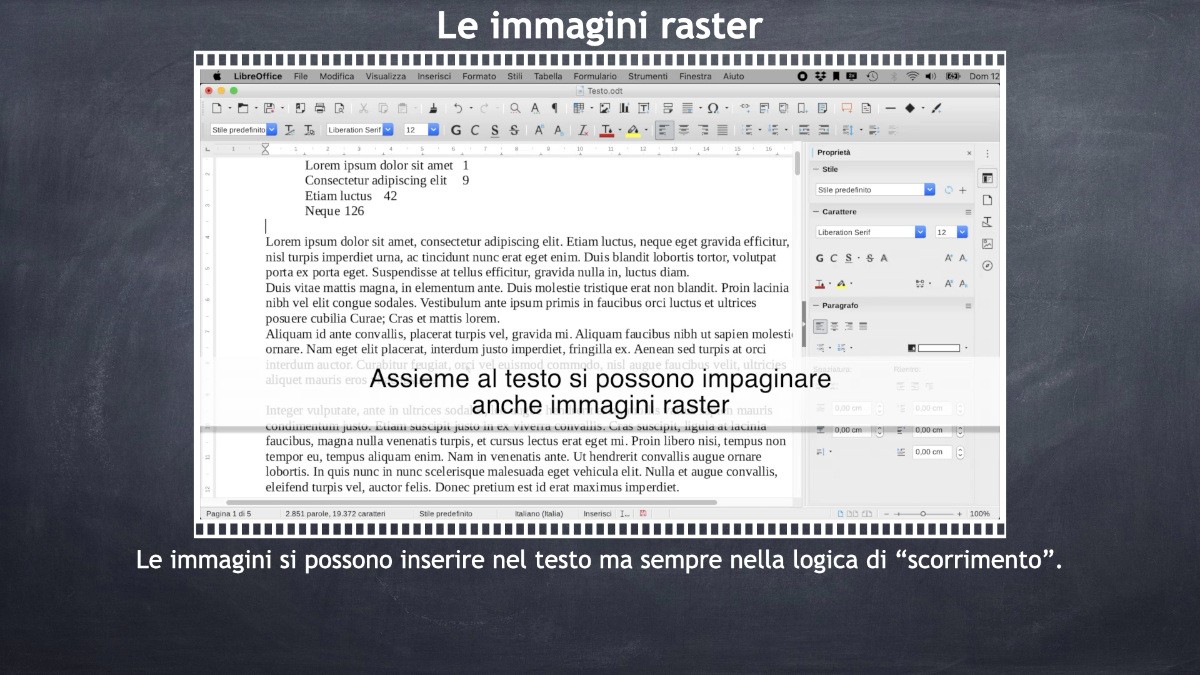Screen dimensions: 1200x675
Task: Click the Clone Formatting paintbrush icon
Action: coord(433,108)
